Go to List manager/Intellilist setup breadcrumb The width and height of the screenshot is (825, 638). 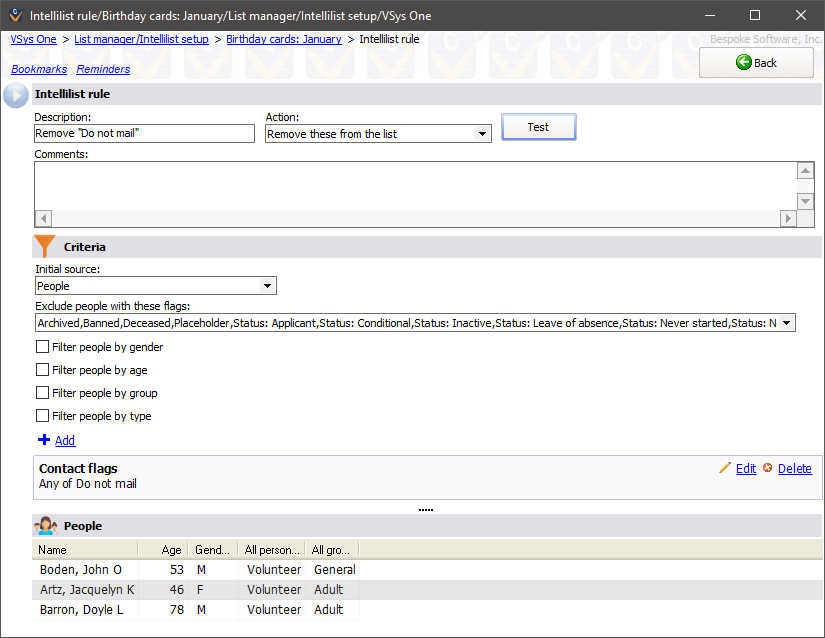pos(141,39)
